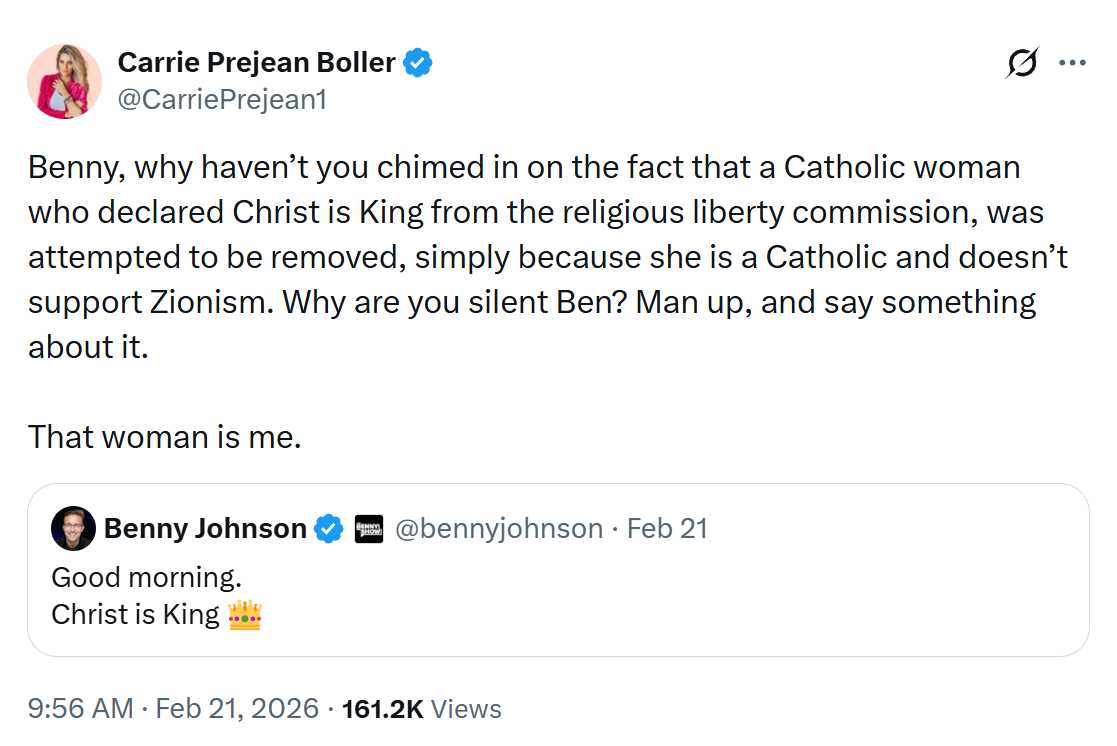The image size is (1117, 746).
Task: Open the quoted "Good morning." post text
Action: [146, 578]
